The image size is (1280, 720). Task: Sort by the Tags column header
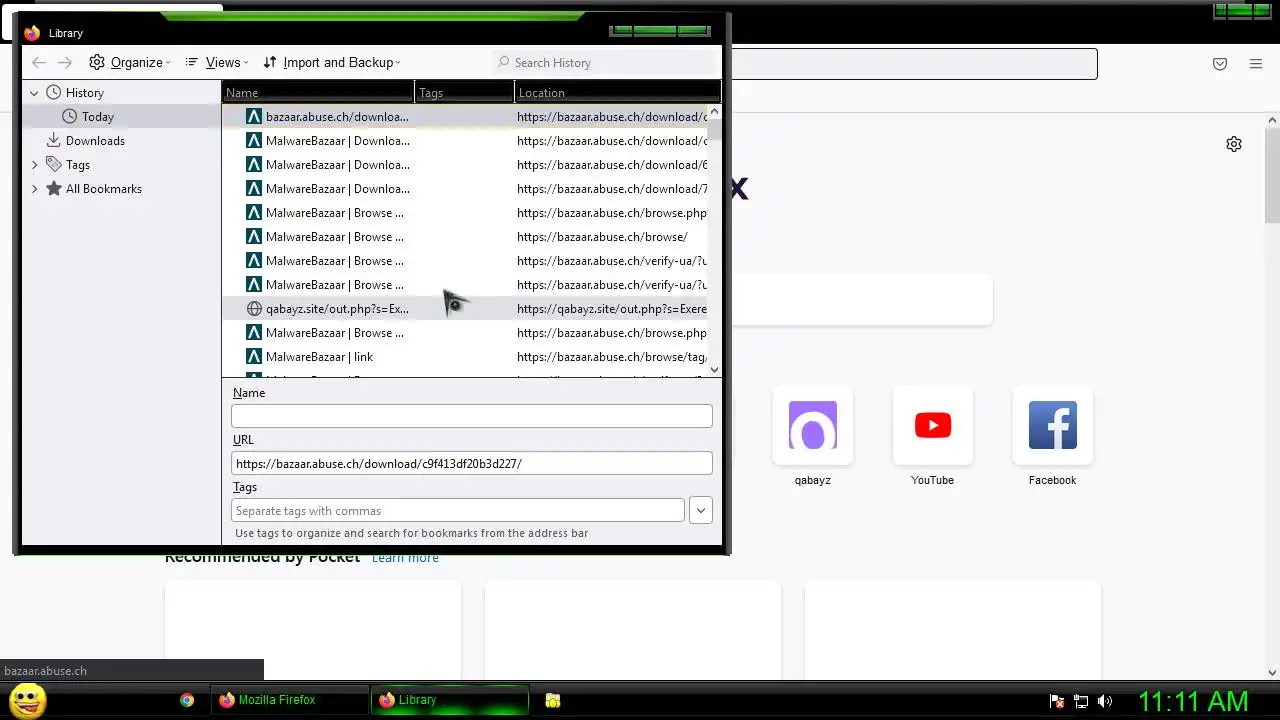465,92
